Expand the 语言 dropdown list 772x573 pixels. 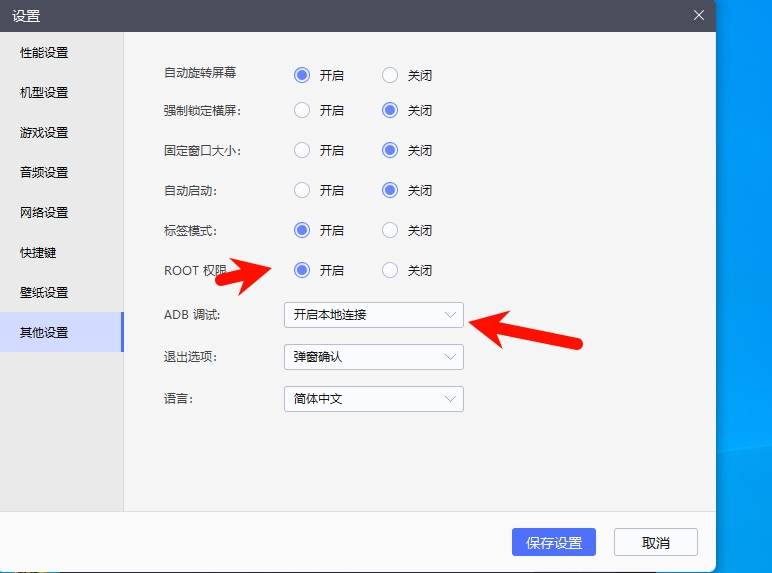[x=373, y=399]
